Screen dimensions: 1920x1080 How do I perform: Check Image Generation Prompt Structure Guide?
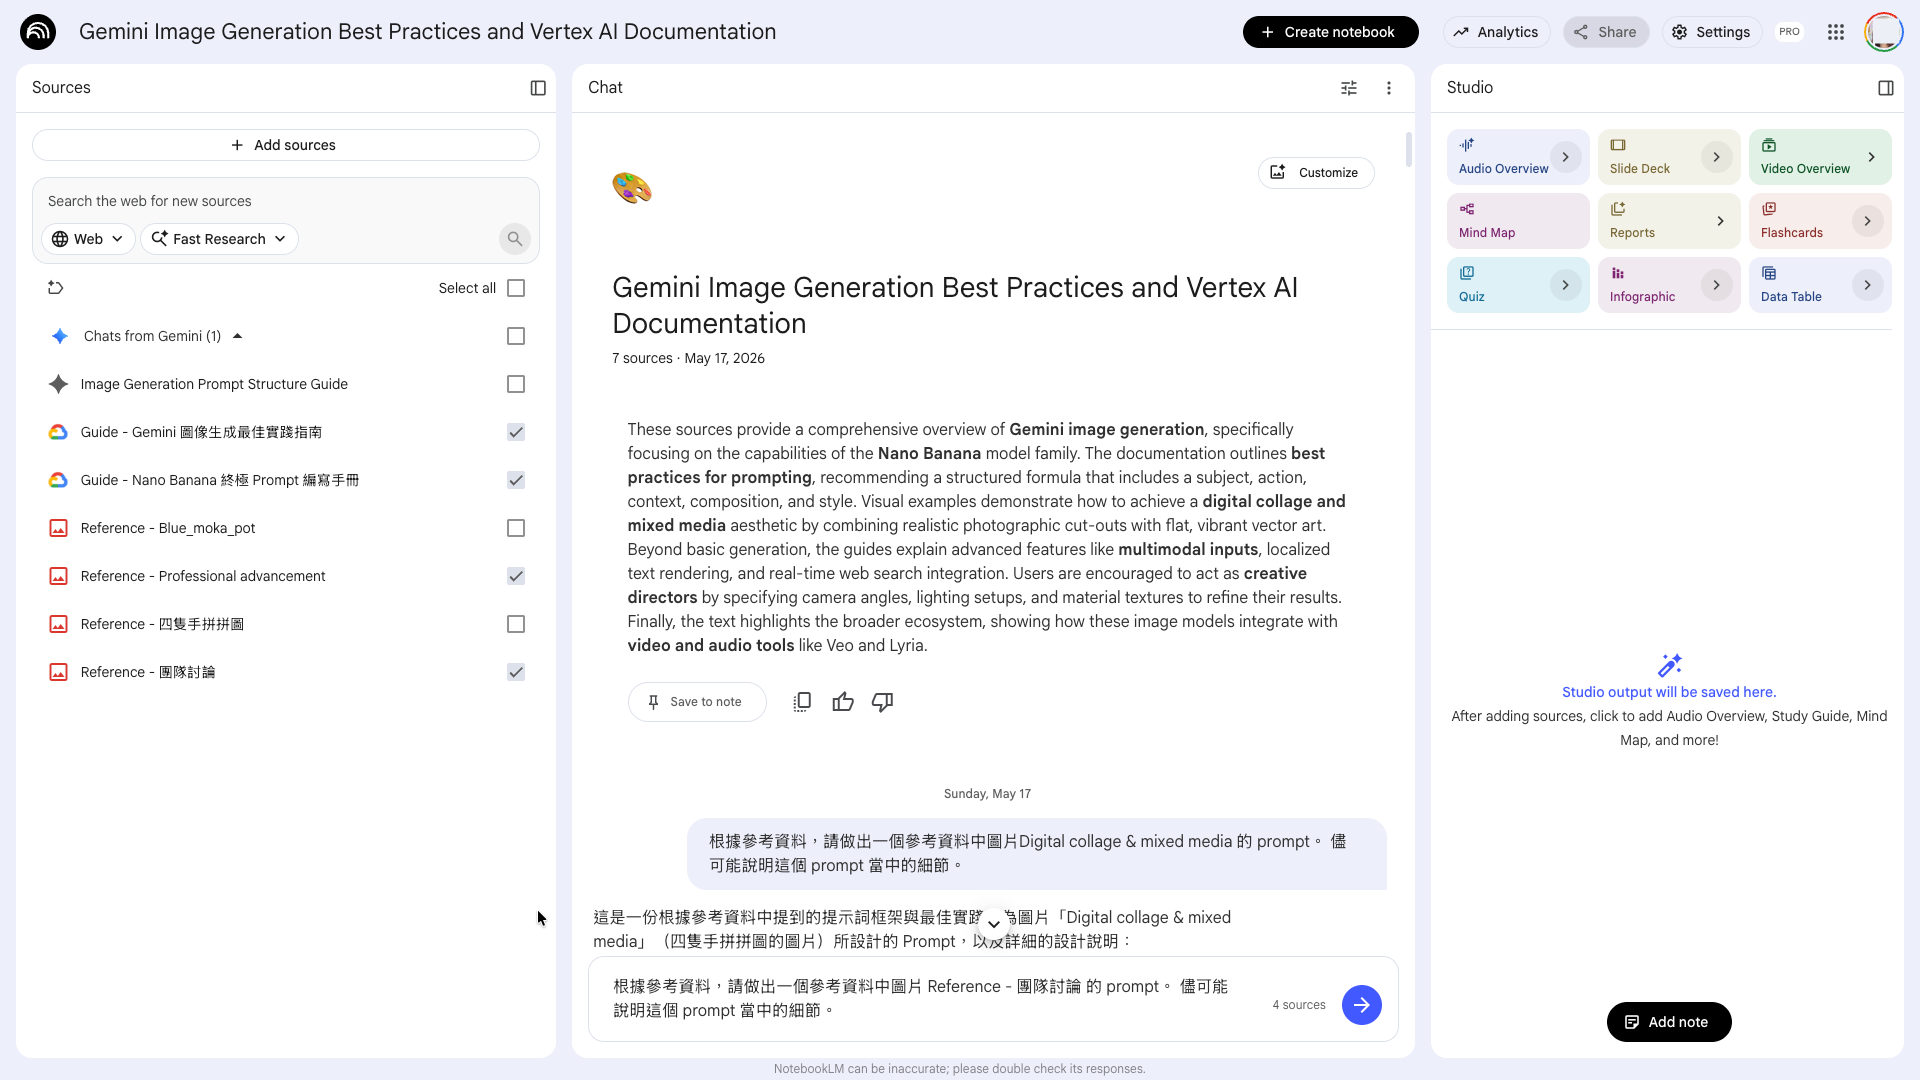tap(516, 384)
